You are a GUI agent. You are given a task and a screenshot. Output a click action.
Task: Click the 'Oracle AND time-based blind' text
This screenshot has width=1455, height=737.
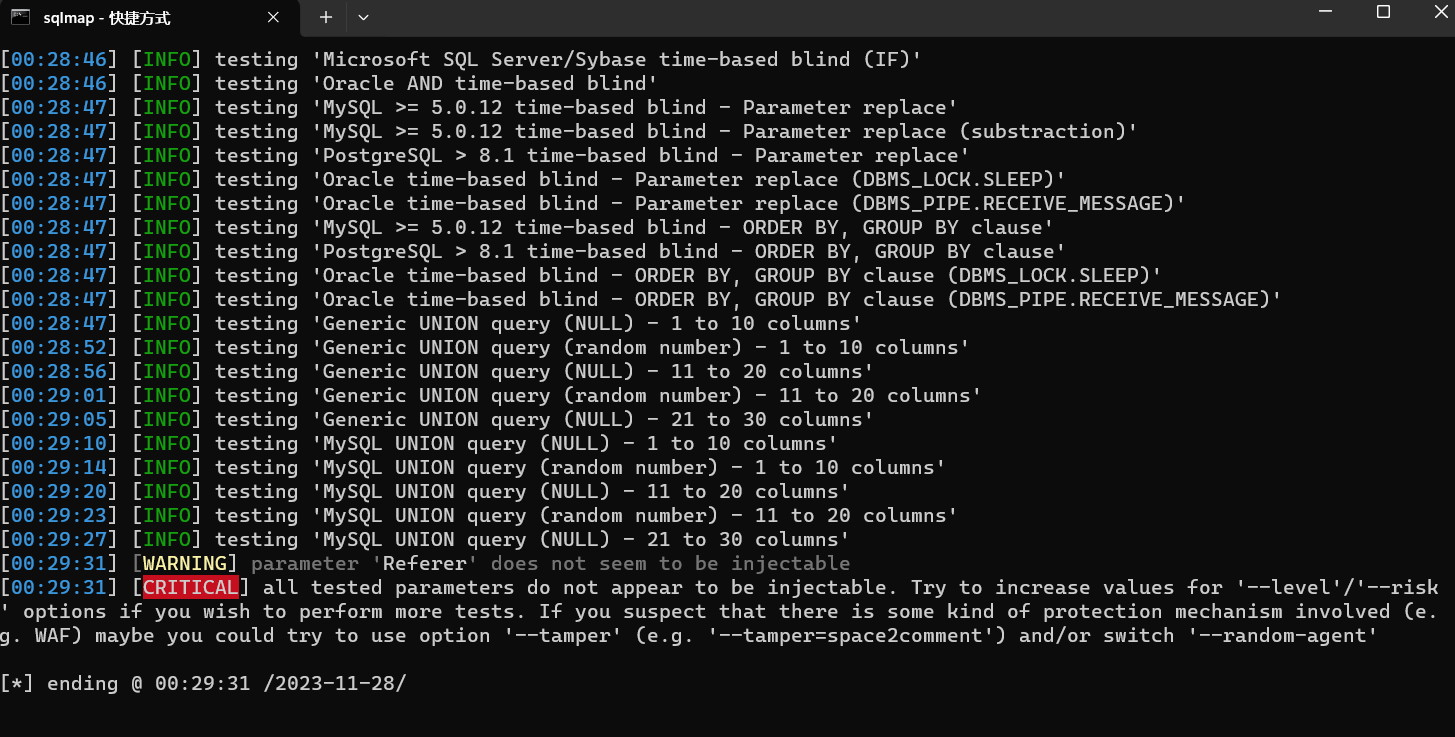coord(484,83)
